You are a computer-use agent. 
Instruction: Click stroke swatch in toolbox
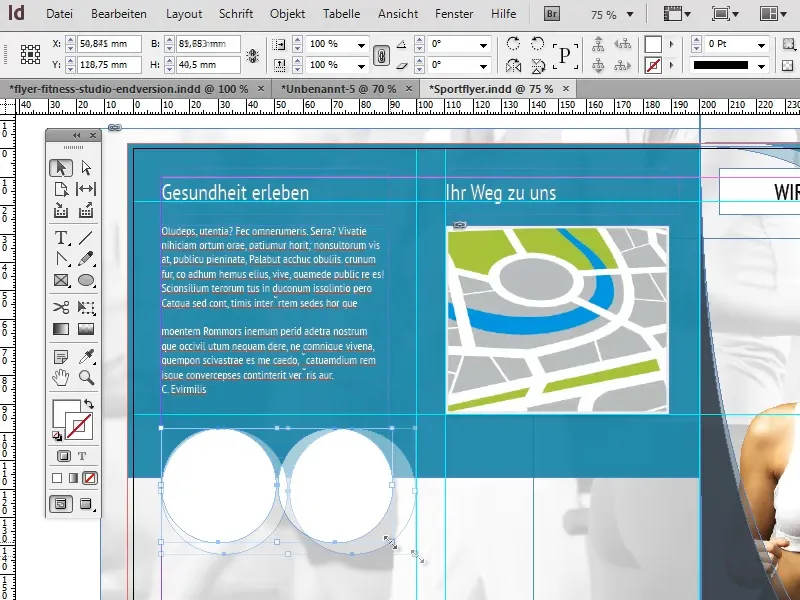coord(79,427)
